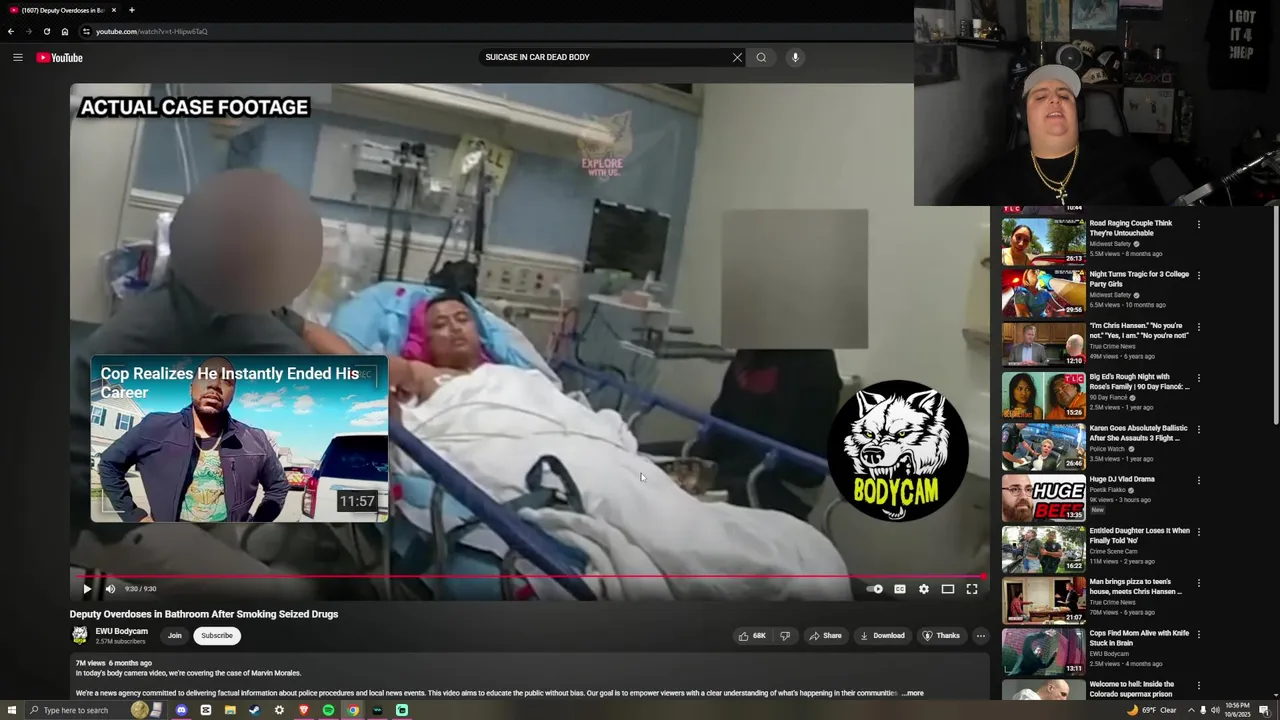The width and height of the screenshot is (1280, 720).
Task: Open options menu for 'Karen Goes Absolutely Ballistic' video
Action: coord(1198,429)
